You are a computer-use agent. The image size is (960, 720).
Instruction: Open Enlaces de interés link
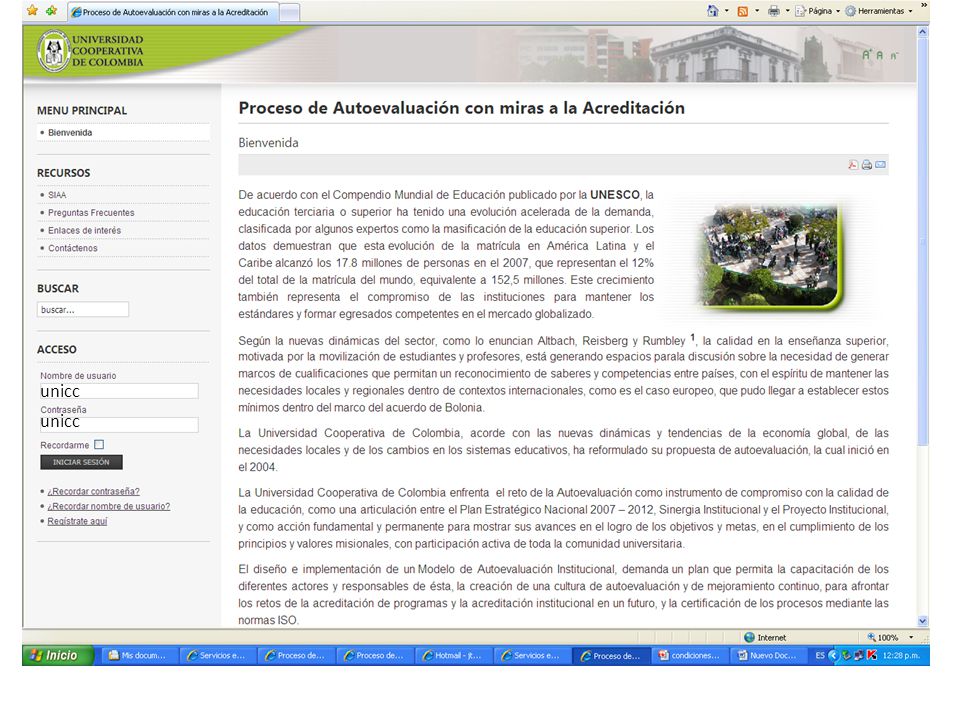pos(84,230)
